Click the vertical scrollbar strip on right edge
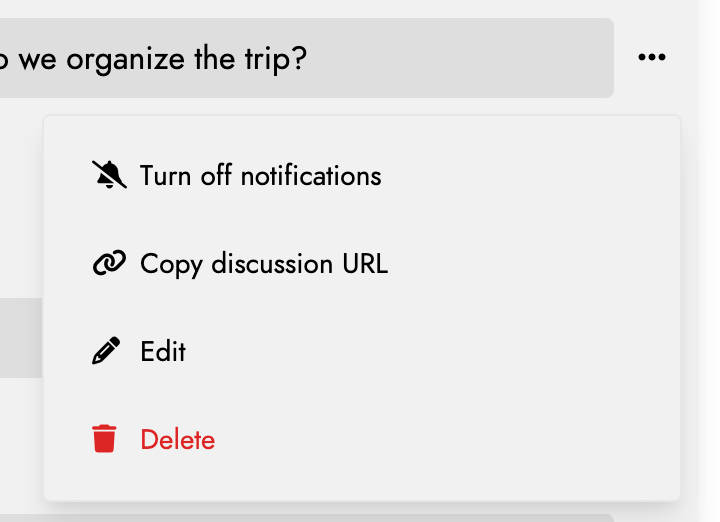720x522 pixels. click(x=709, y=261)
